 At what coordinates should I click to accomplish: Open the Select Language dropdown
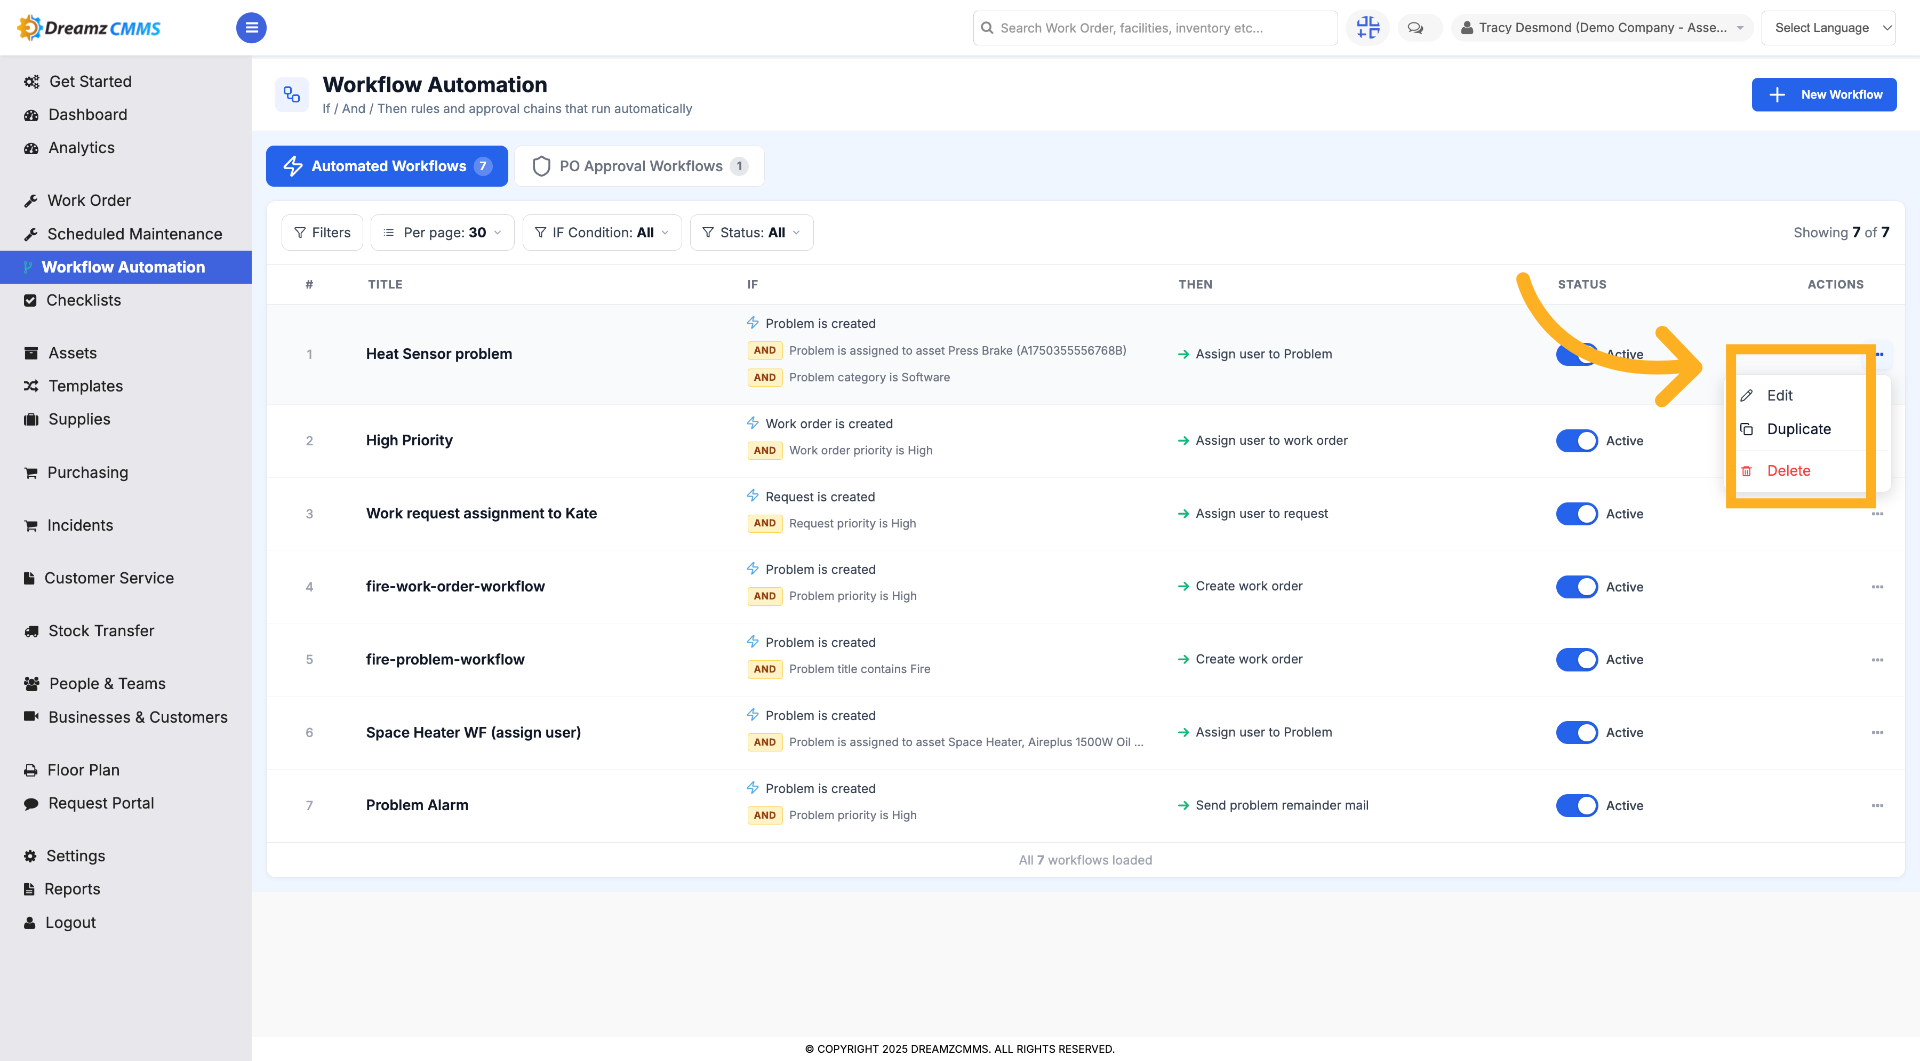tap(1828, 28)
